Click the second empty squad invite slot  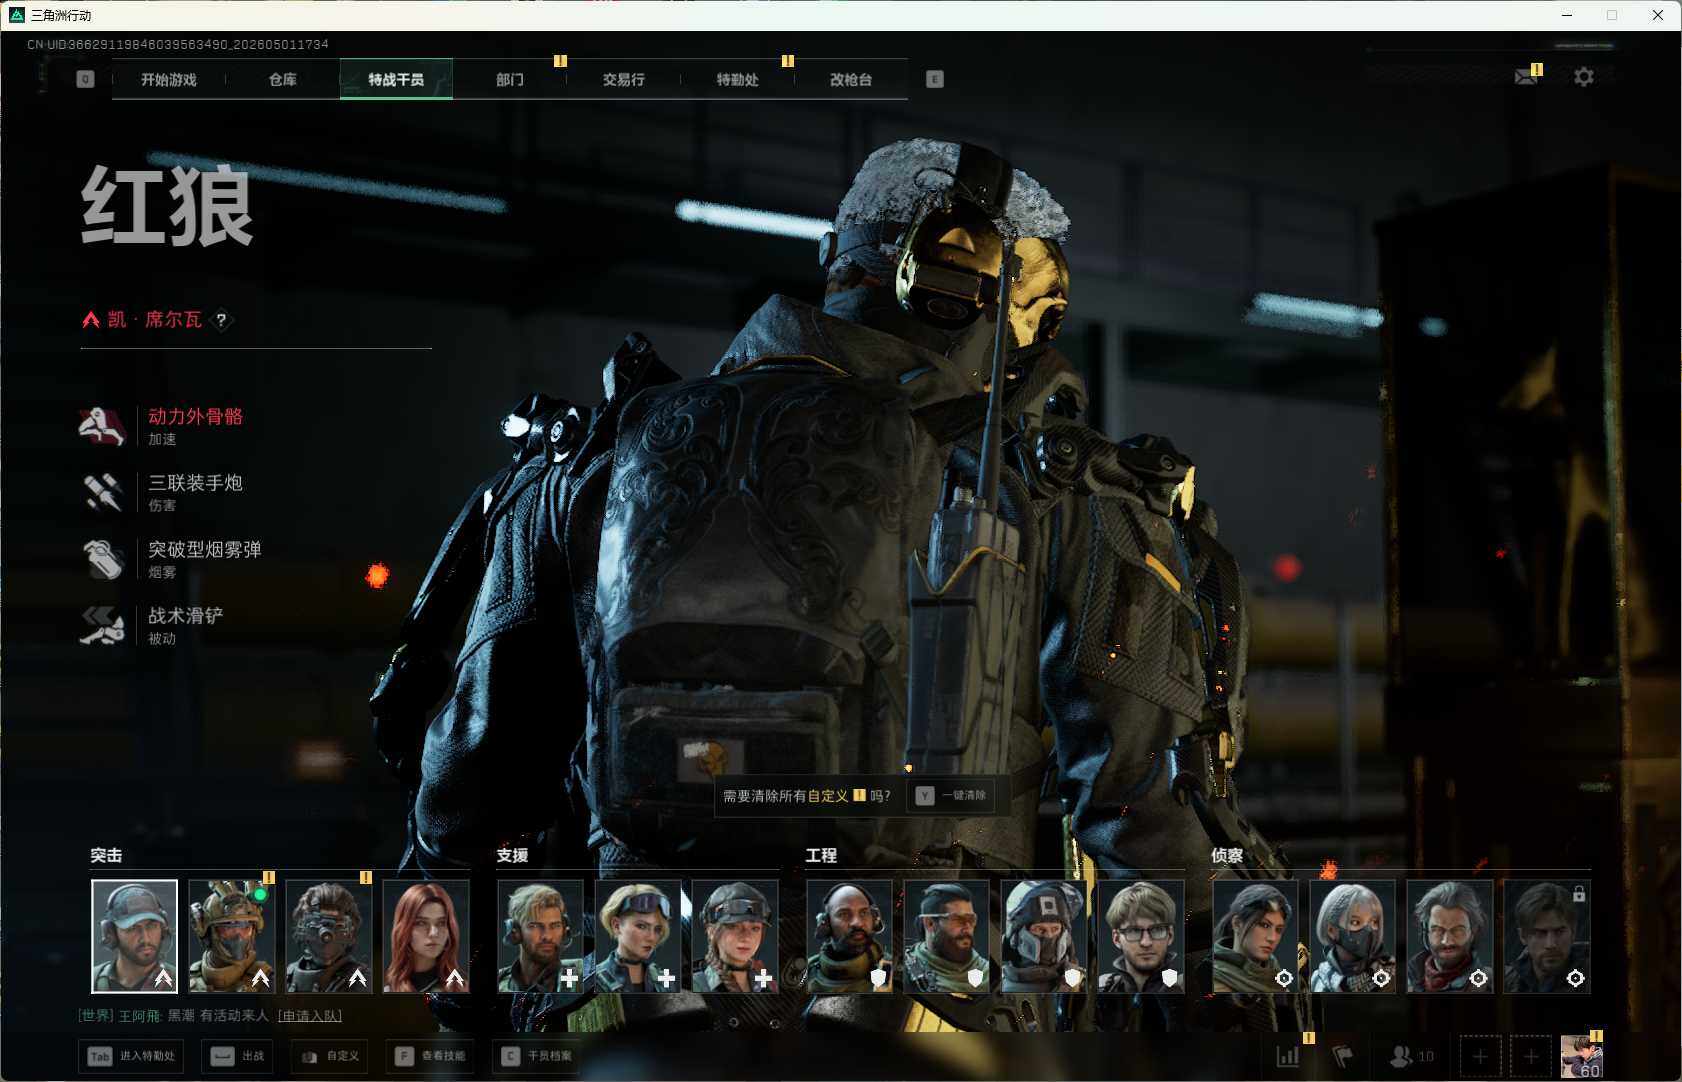1530,1056
